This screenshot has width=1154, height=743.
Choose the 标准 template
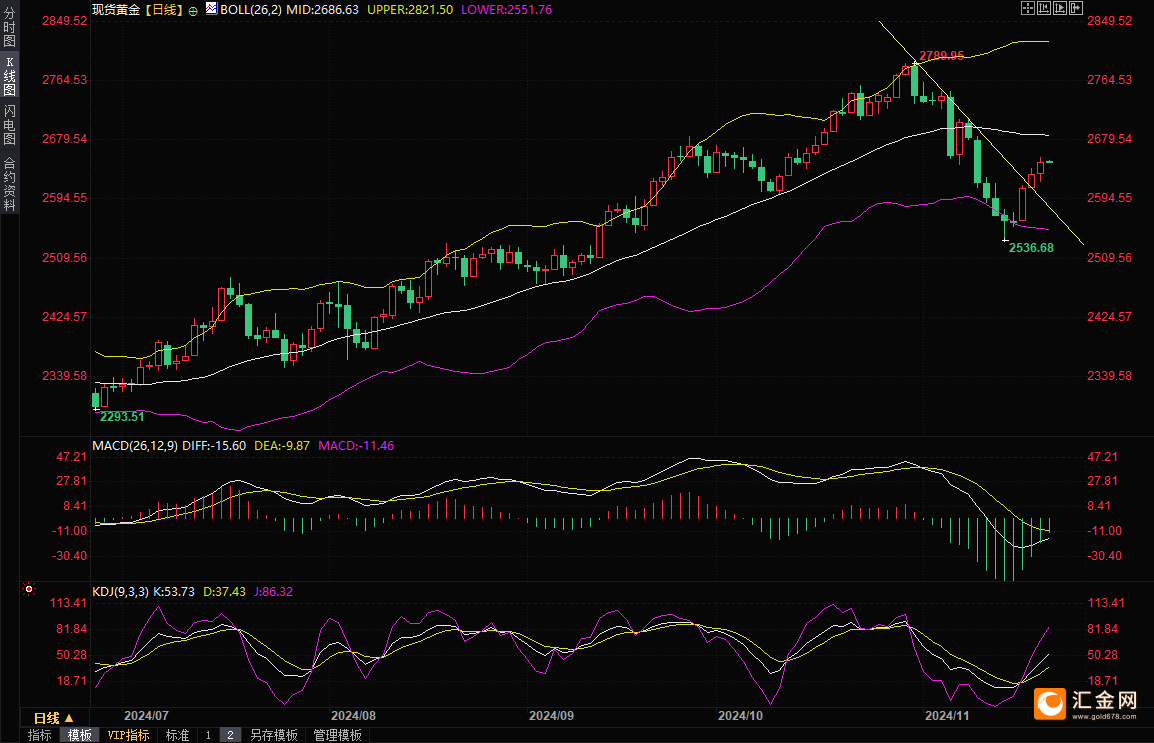pos(177,735)
